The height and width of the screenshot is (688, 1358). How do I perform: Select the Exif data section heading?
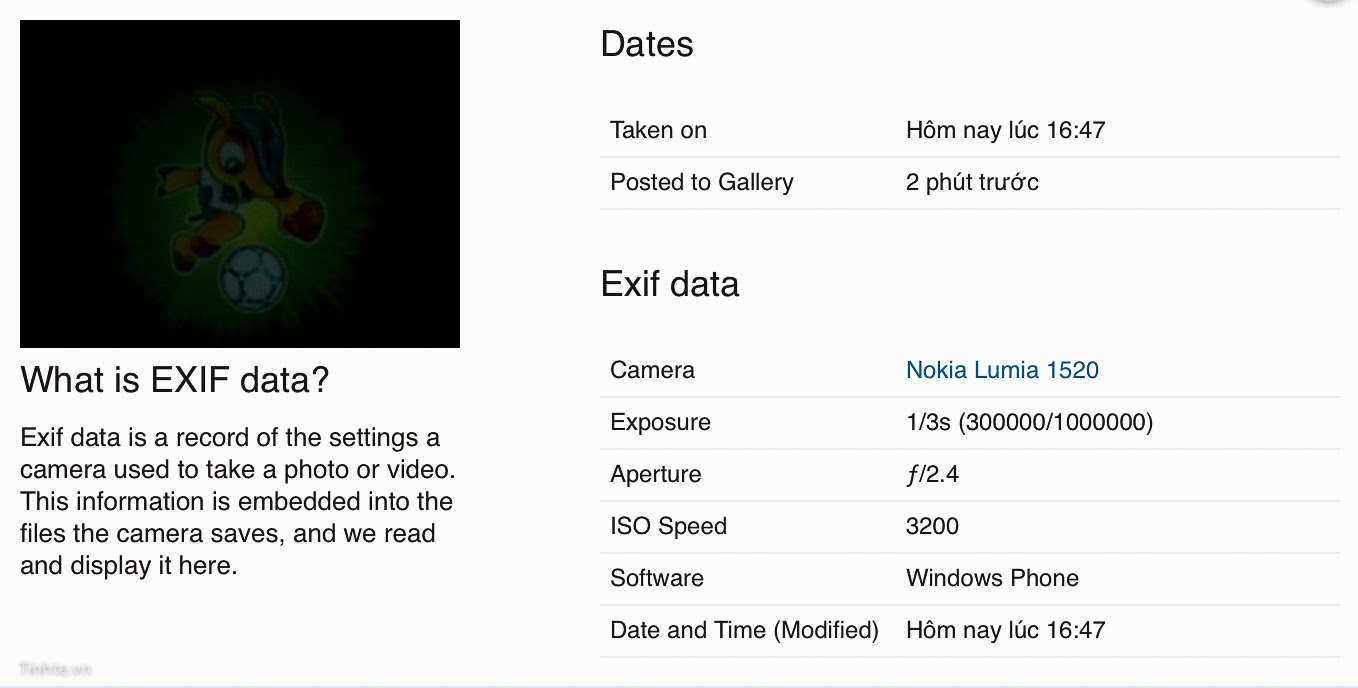(x=670, y=284)
